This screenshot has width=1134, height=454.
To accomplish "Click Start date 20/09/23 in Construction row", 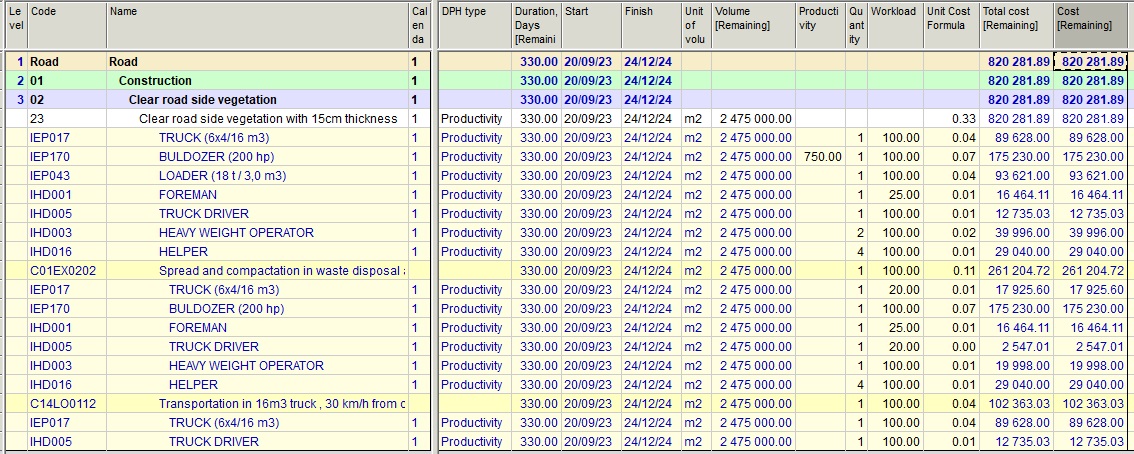I will pos(591,81).
